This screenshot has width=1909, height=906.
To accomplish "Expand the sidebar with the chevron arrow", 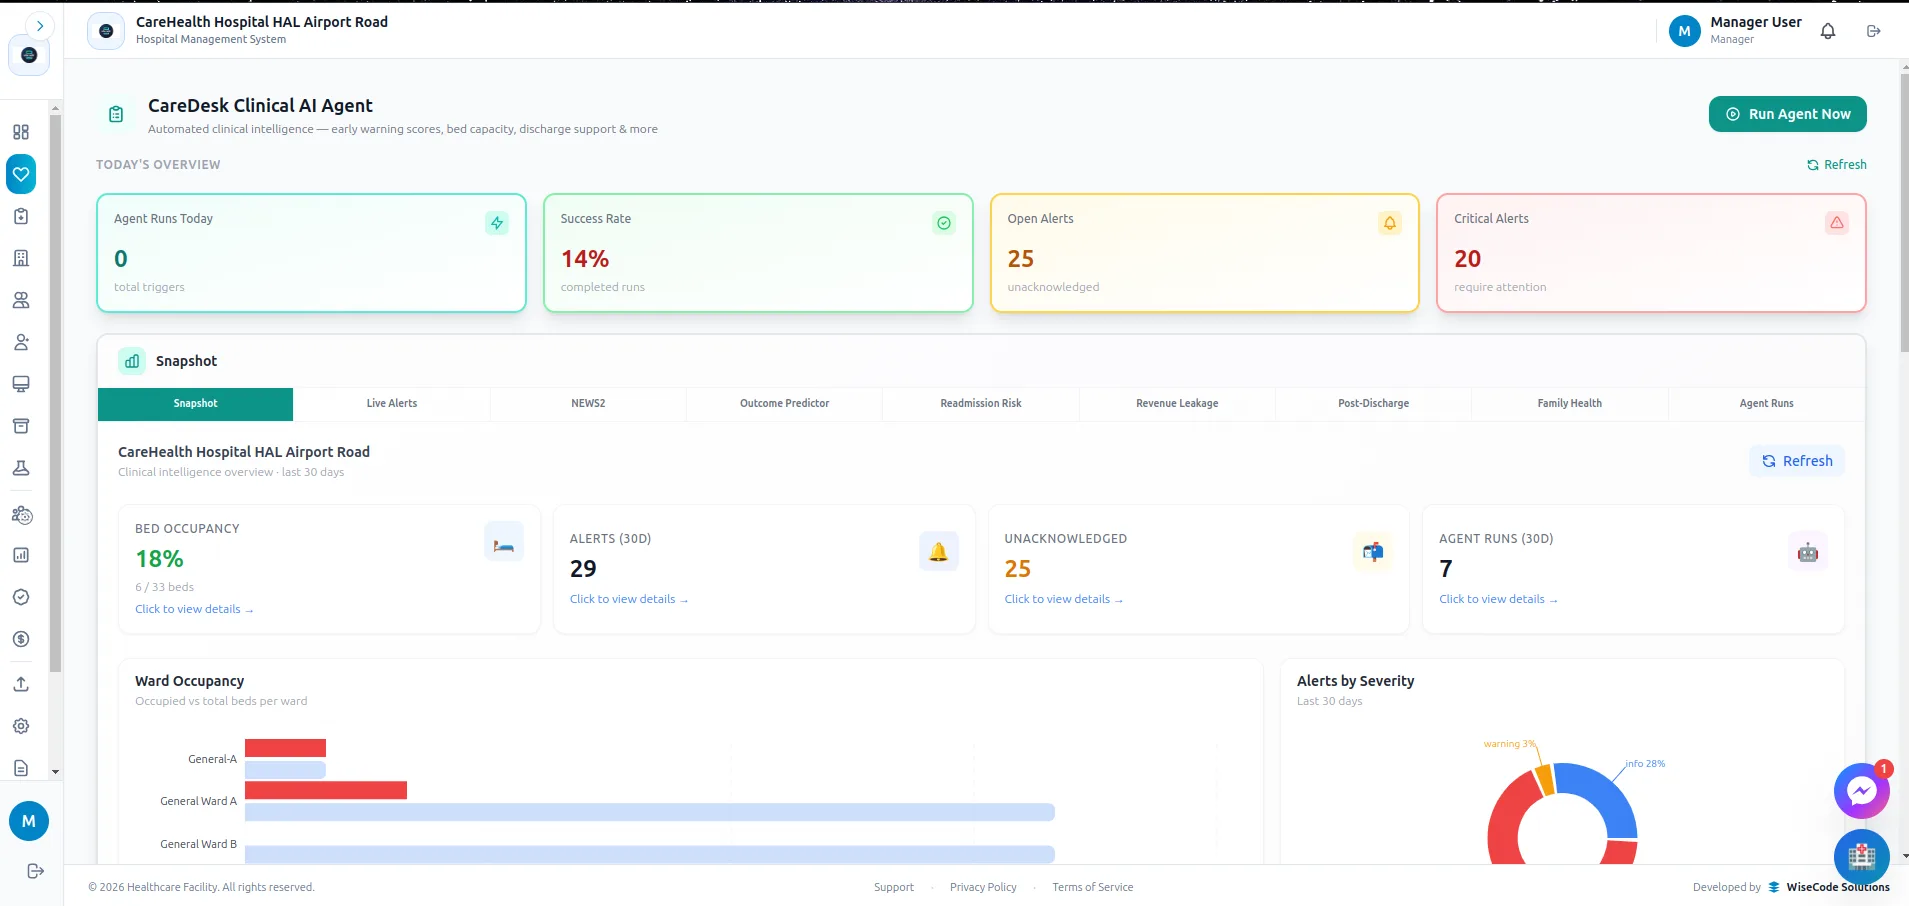I will click(x=39, y=26).
